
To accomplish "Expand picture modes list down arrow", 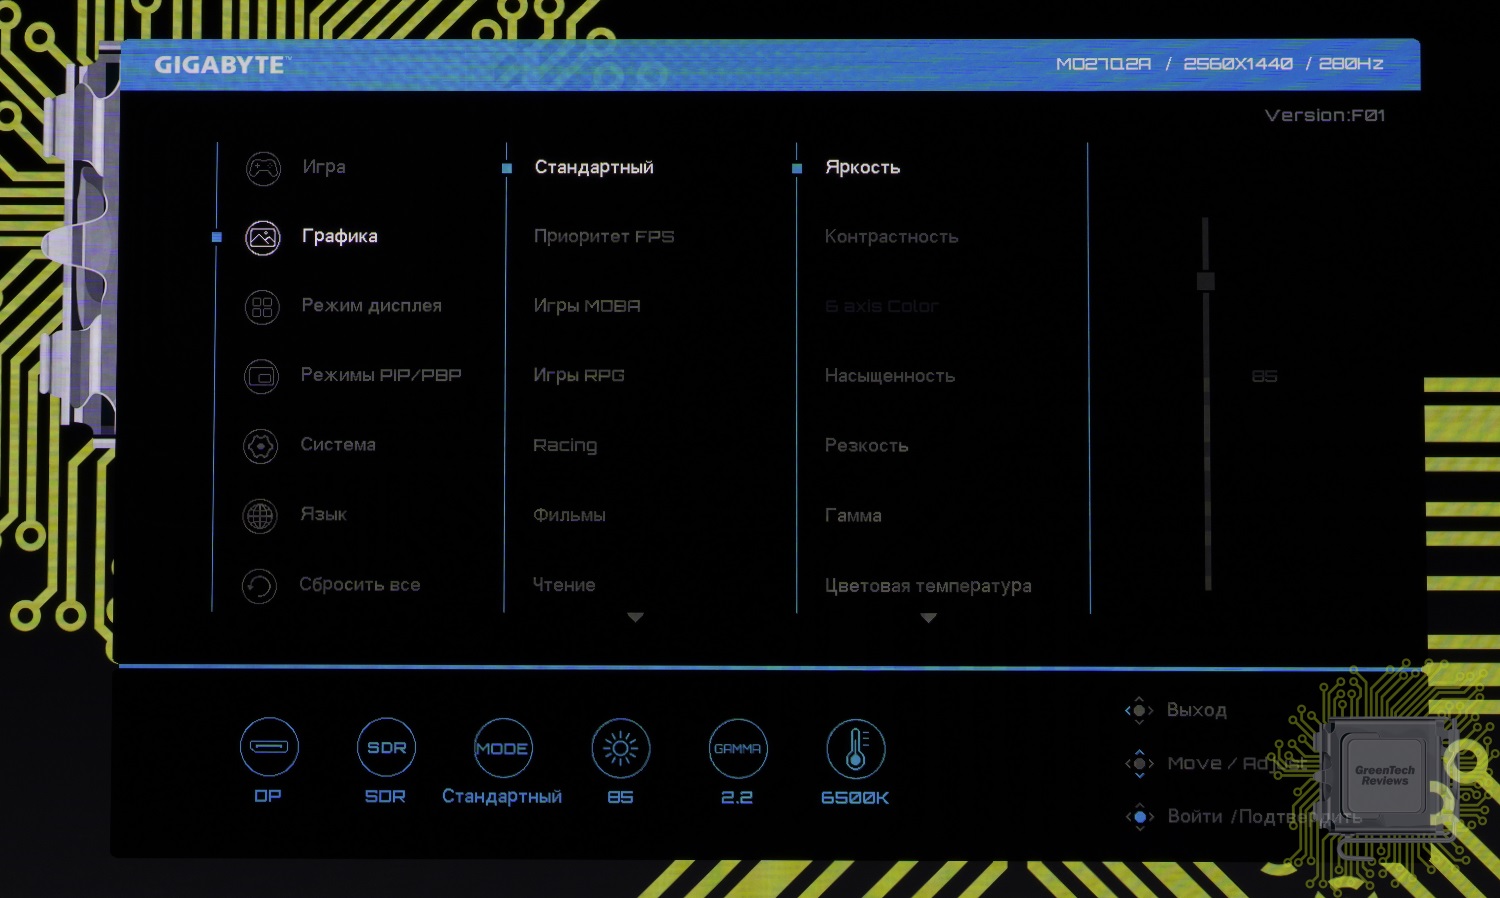I will [635, 618].
